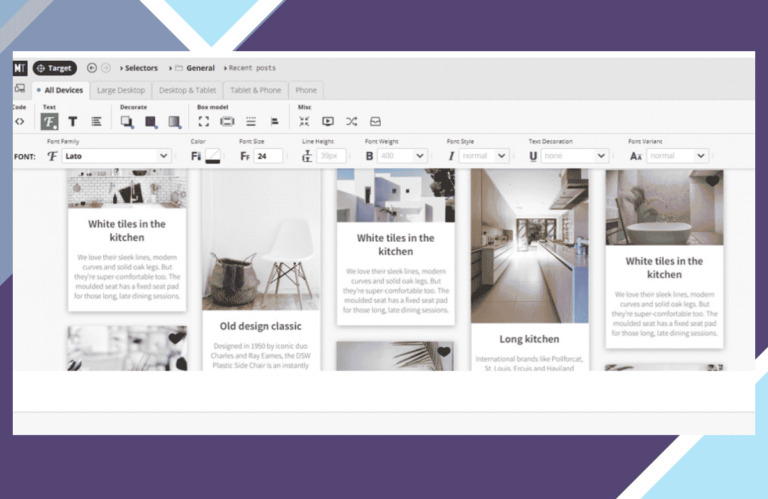Open the Text alignment options icon

click(x=96, y=121)
